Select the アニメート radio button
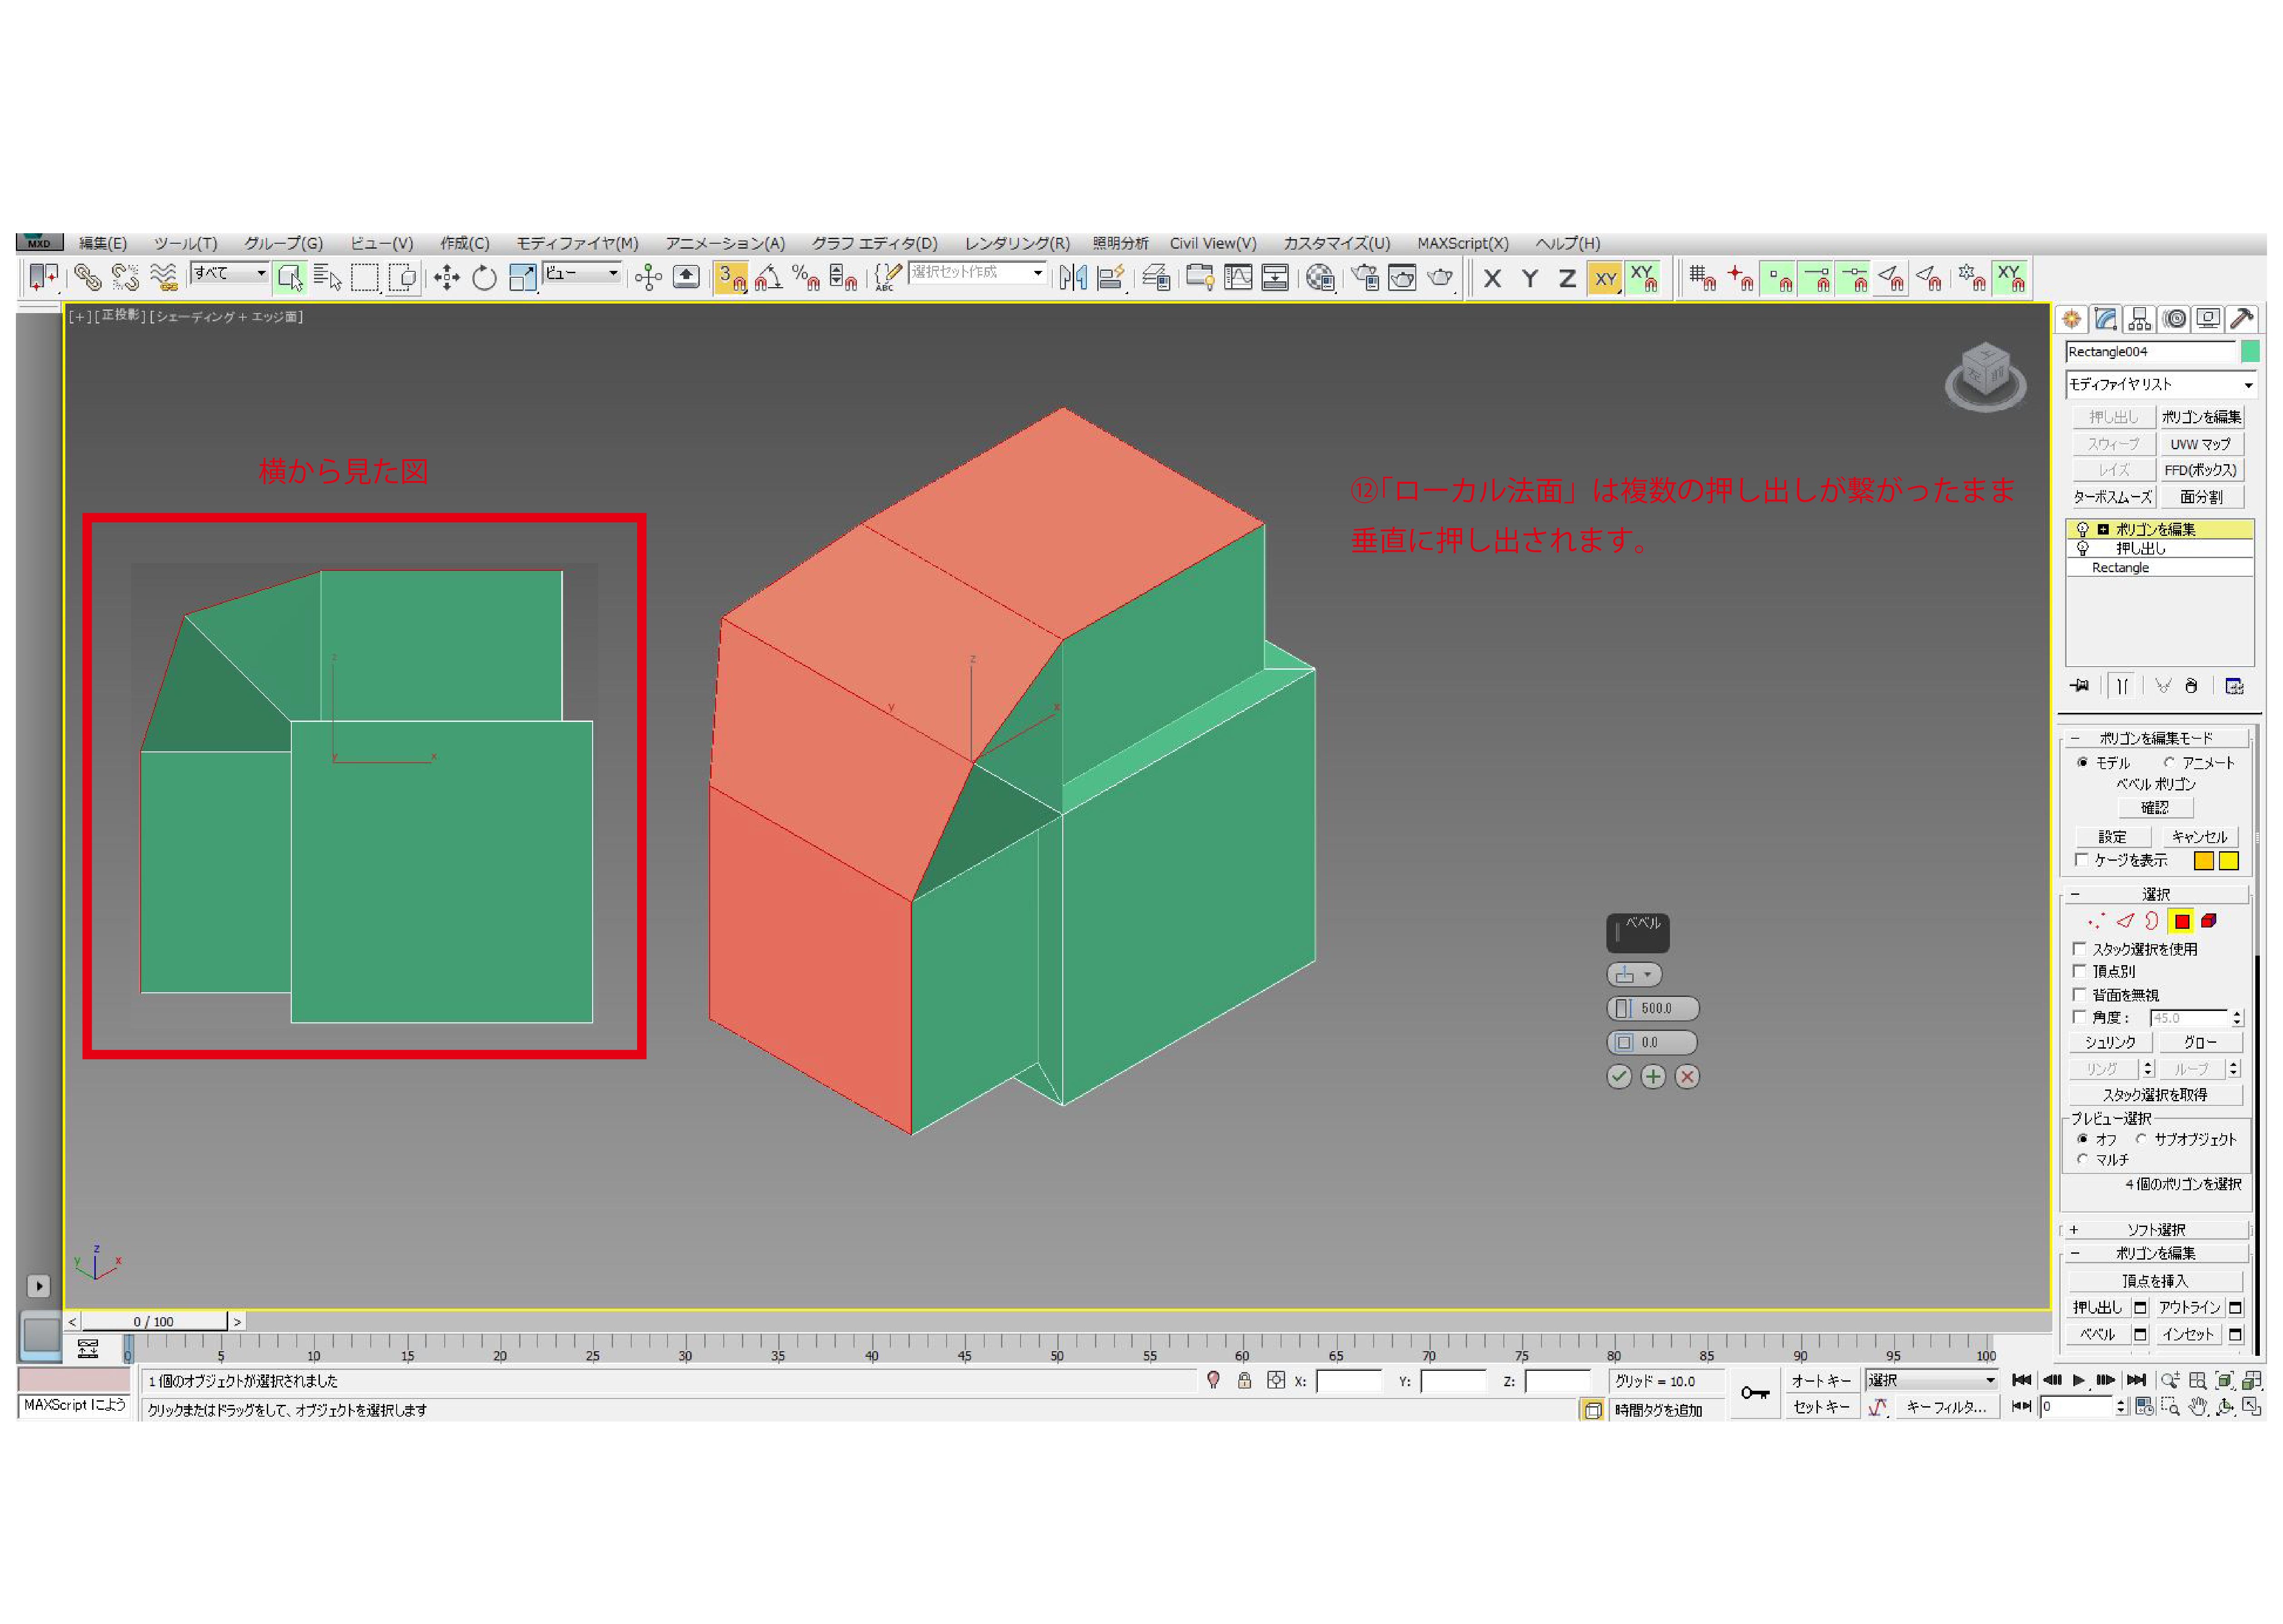 pyautogui.click(x=2169, y=763)
